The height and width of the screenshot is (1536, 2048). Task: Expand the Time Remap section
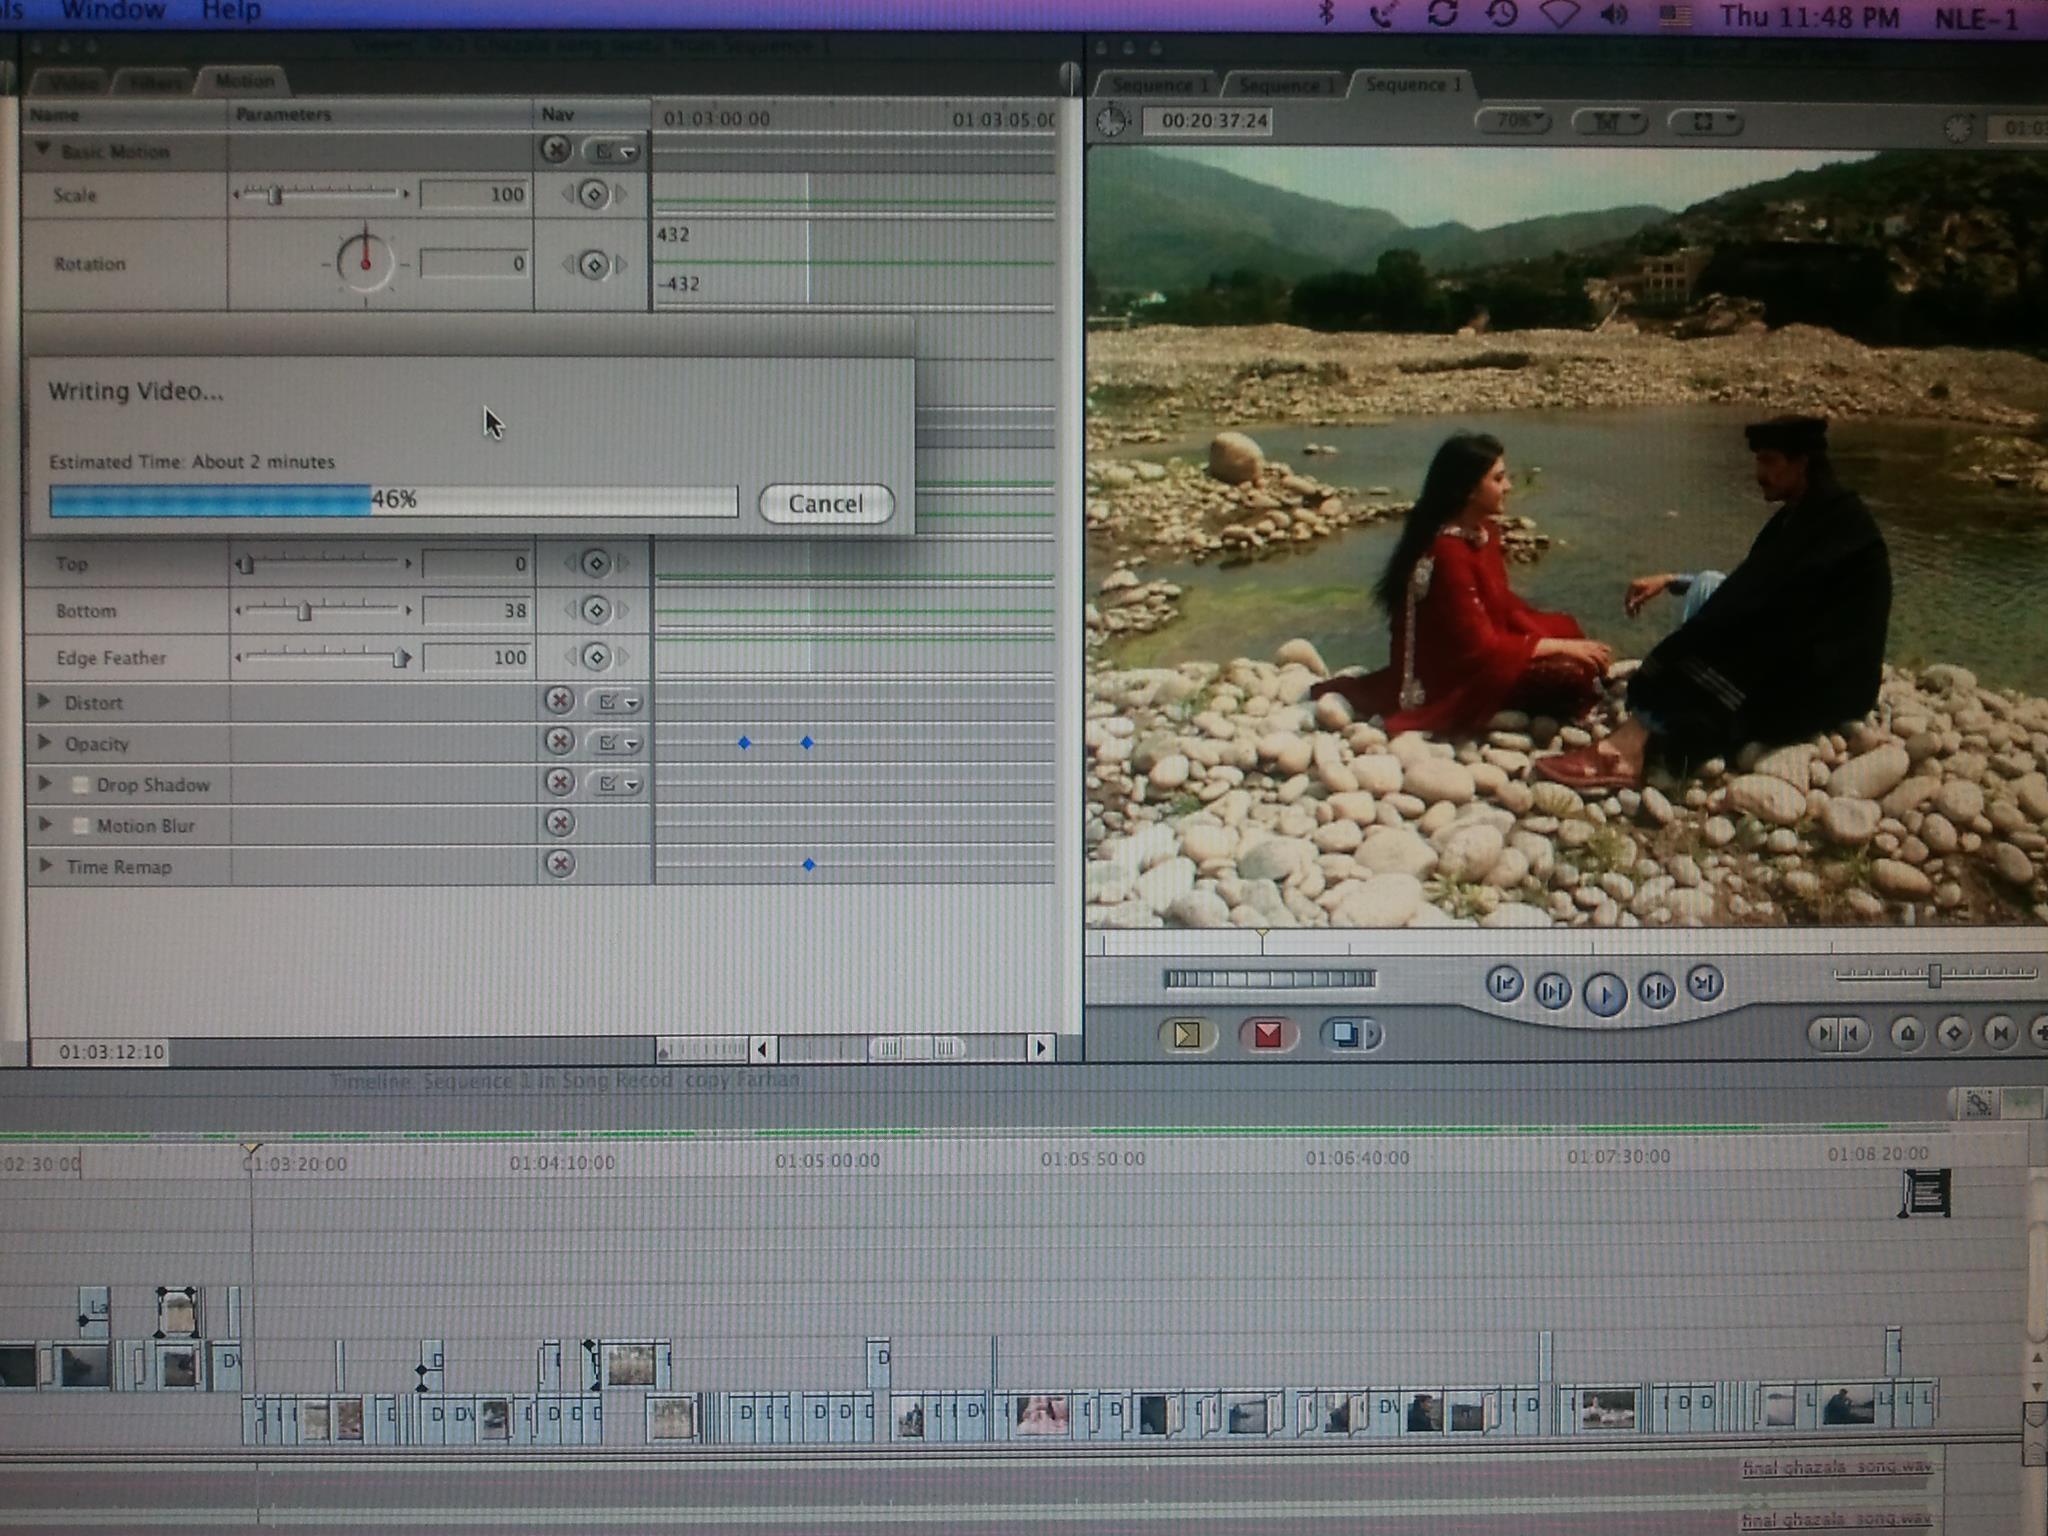pos(44,866)
